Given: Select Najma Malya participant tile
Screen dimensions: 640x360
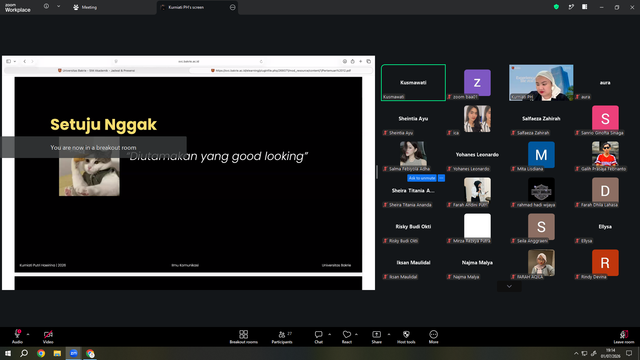Looking at the screenshot, I should pyautogui.click(x=477, y=262).
